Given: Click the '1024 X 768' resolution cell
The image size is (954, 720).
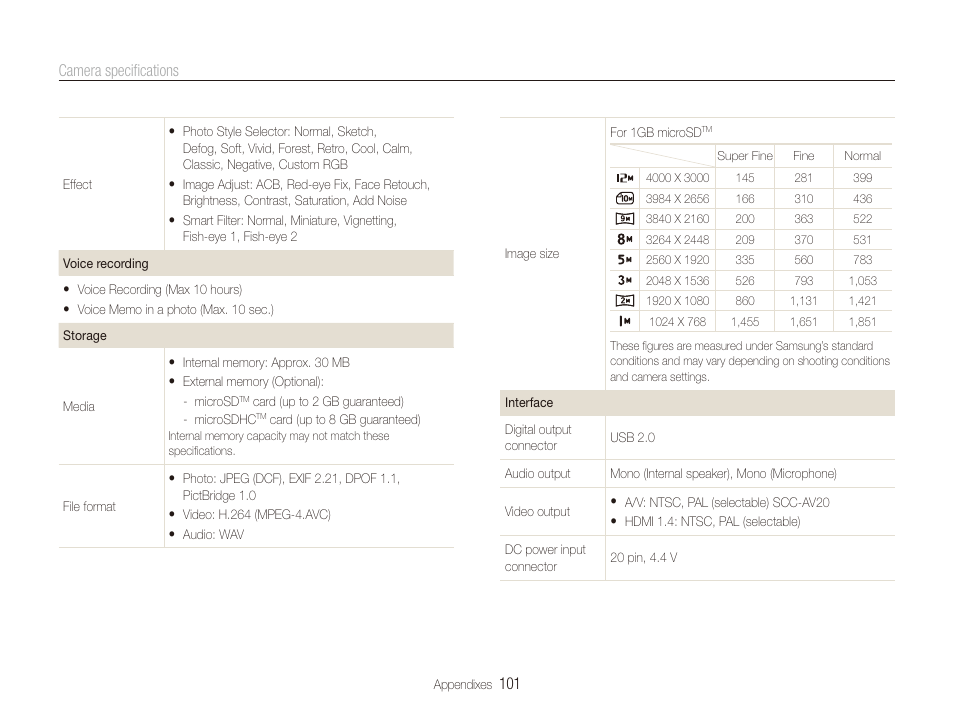Looking at the screenshot, I should (677, 321).
